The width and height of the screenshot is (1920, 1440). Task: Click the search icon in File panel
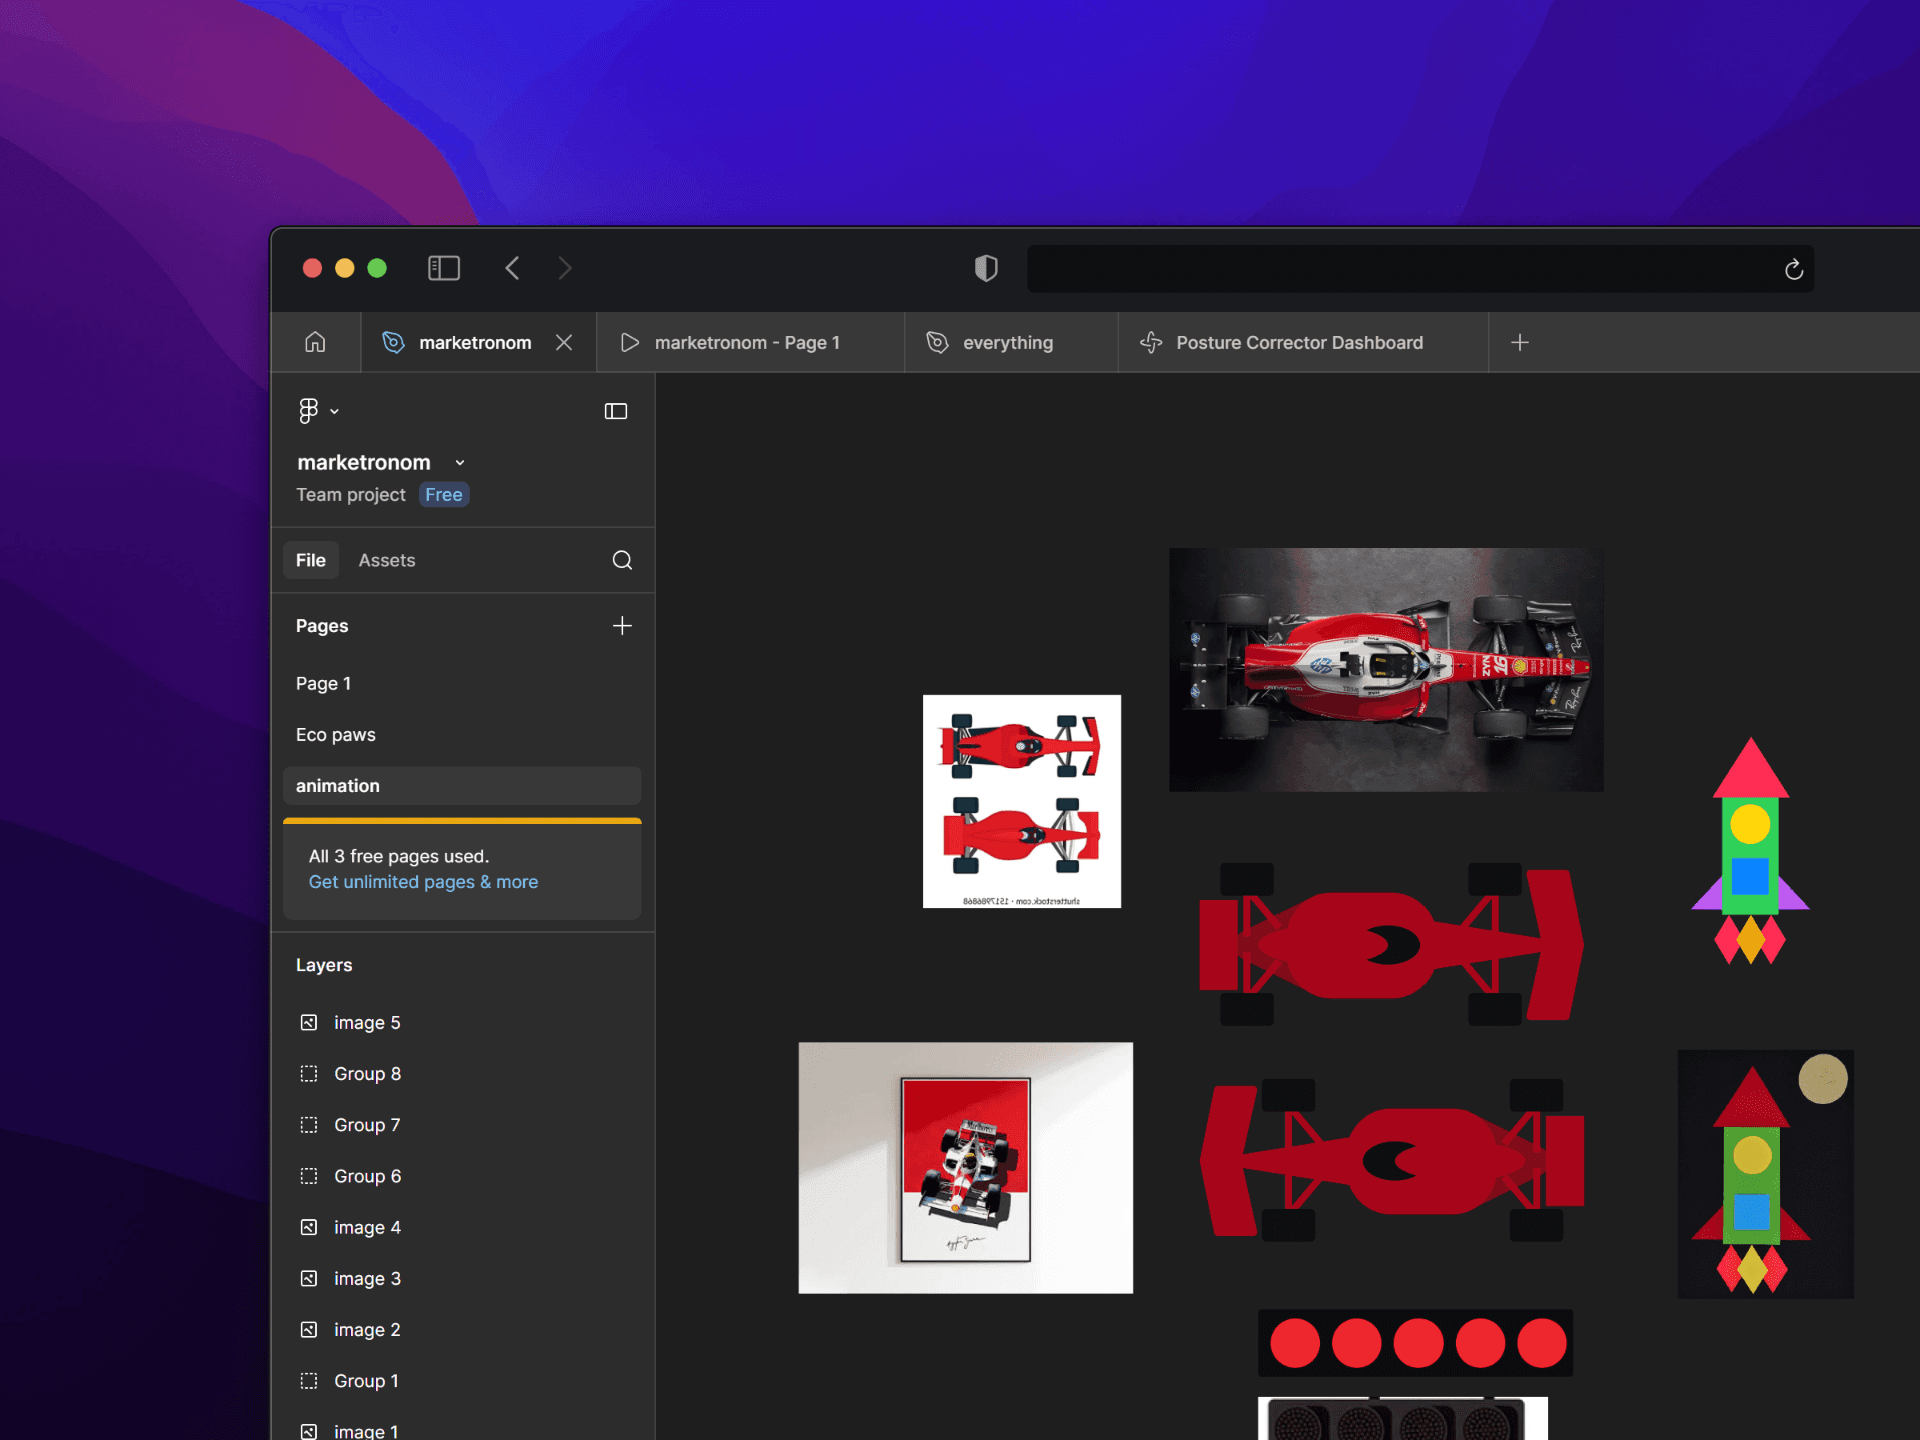click(x=622, y=560)
